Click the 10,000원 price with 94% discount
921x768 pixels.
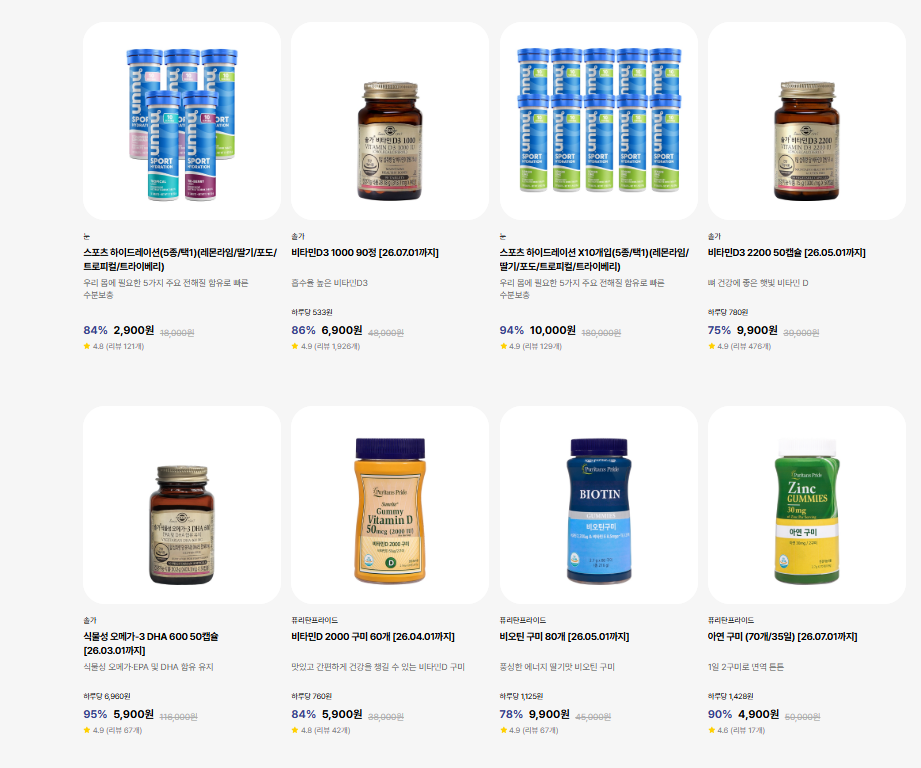pos(552,330)
